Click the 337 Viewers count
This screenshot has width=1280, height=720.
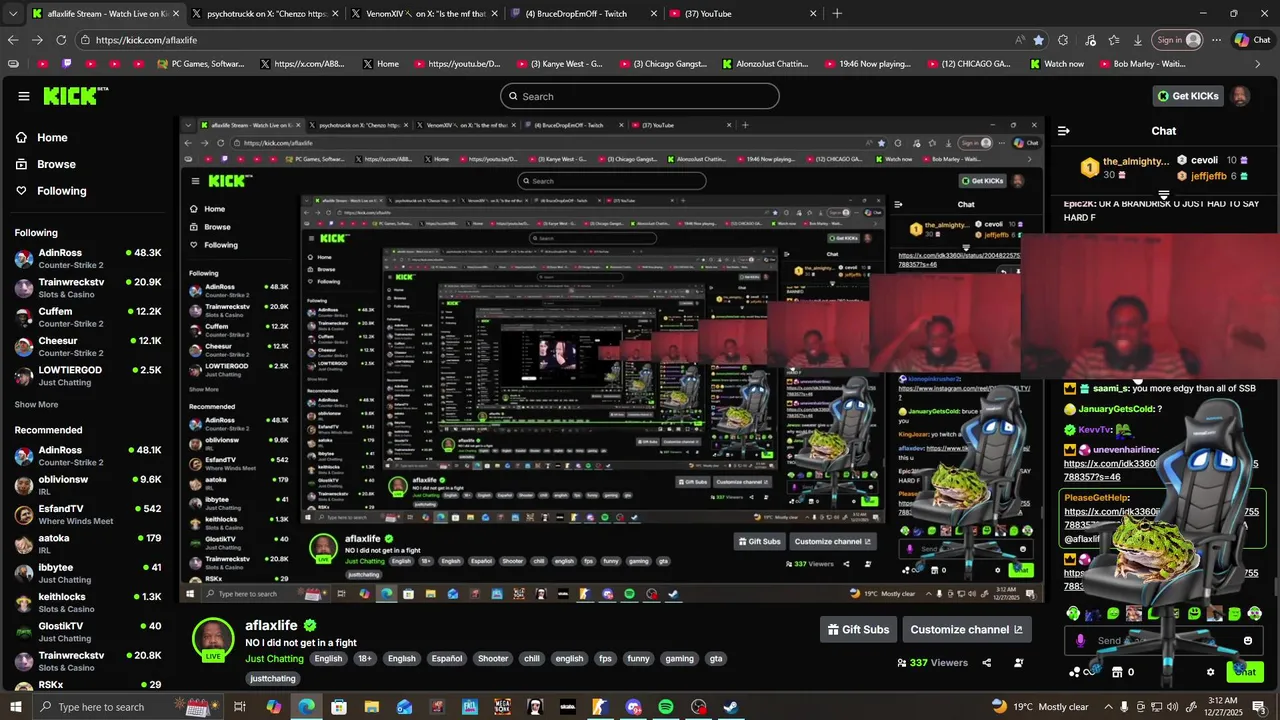tap(932, 662)
